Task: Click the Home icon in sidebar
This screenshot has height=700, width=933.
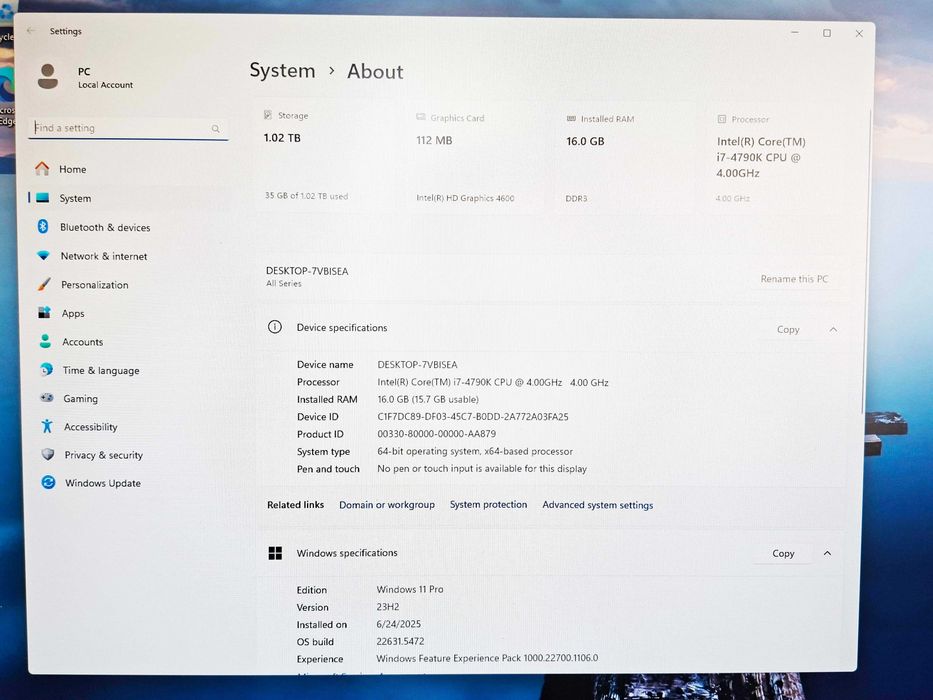Action: pos(42,169)
